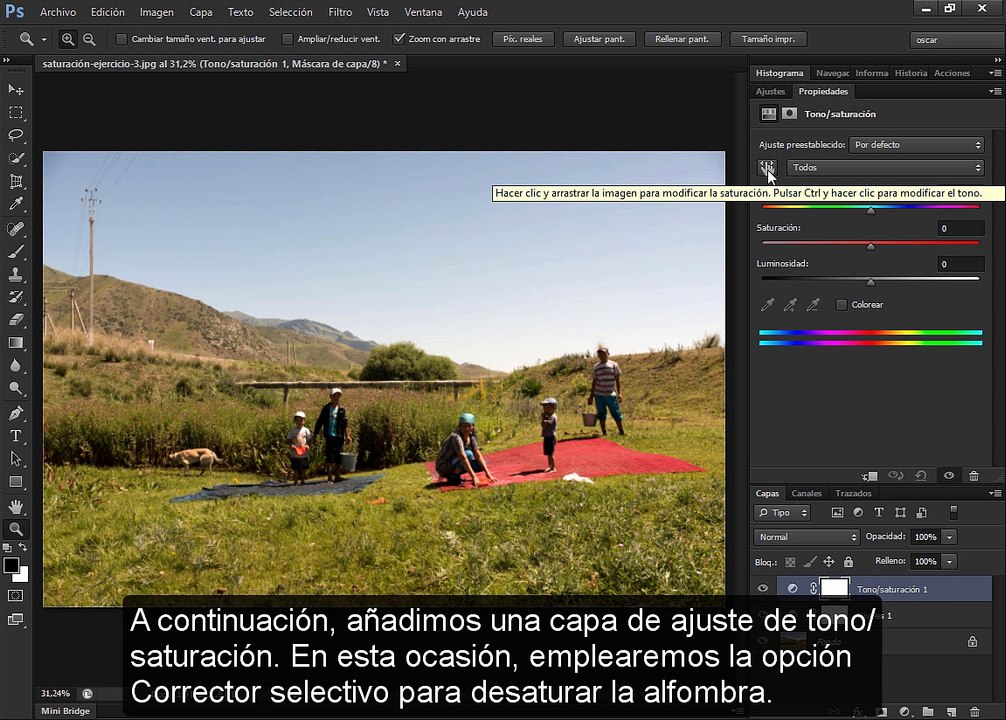Select the Dodge tool
The height and width of the screenshot is (720, 1006).
[x=16, y=388]
